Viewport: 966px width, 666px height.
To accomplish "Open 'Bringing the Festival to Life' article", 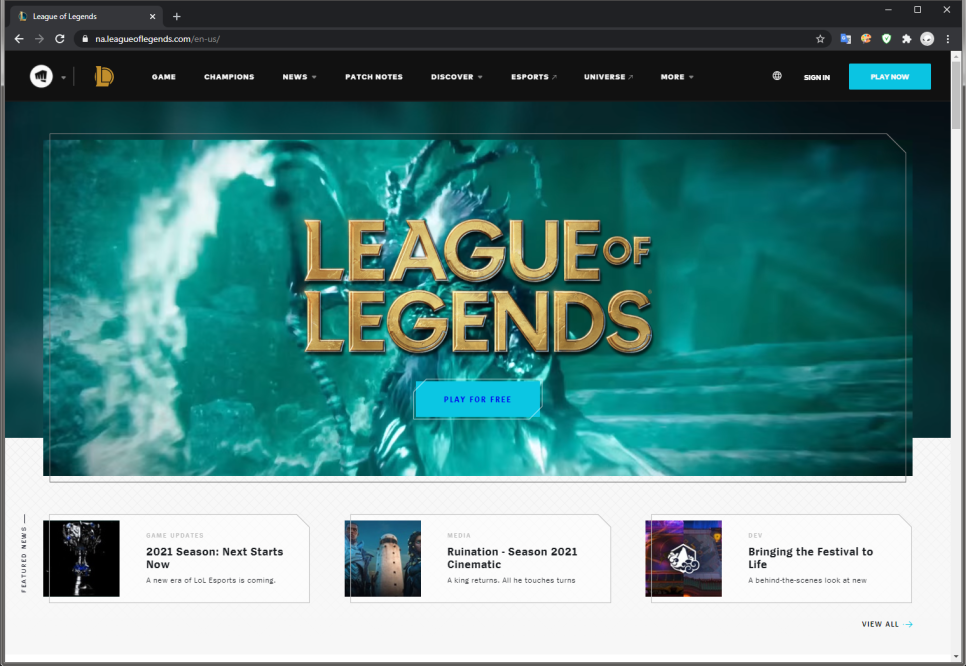I will point(810,558).
